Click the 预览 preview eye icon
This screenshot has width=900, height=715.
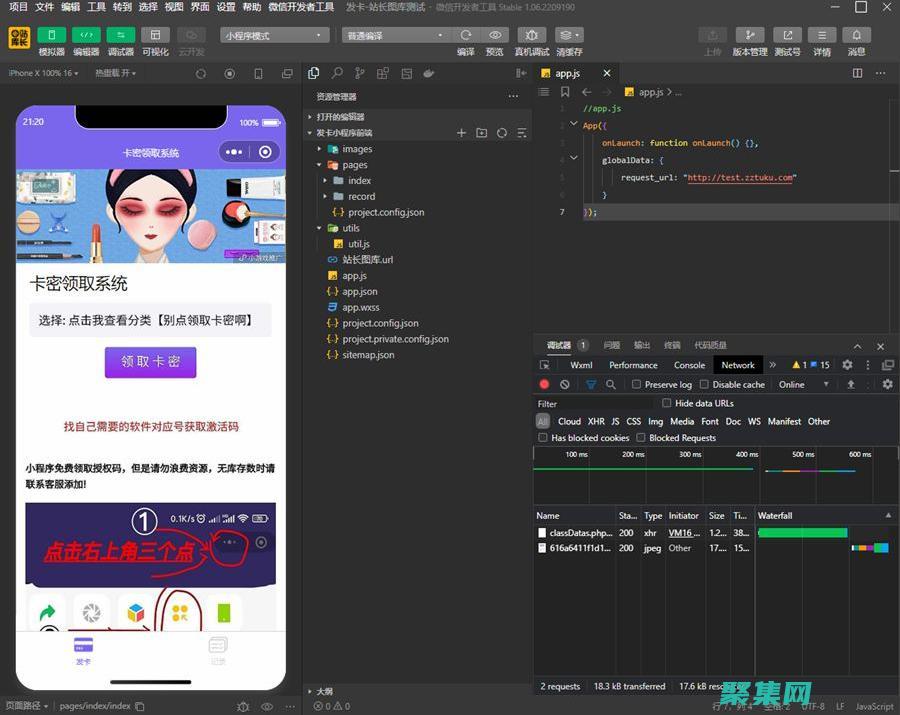click(x=494, y=35)
